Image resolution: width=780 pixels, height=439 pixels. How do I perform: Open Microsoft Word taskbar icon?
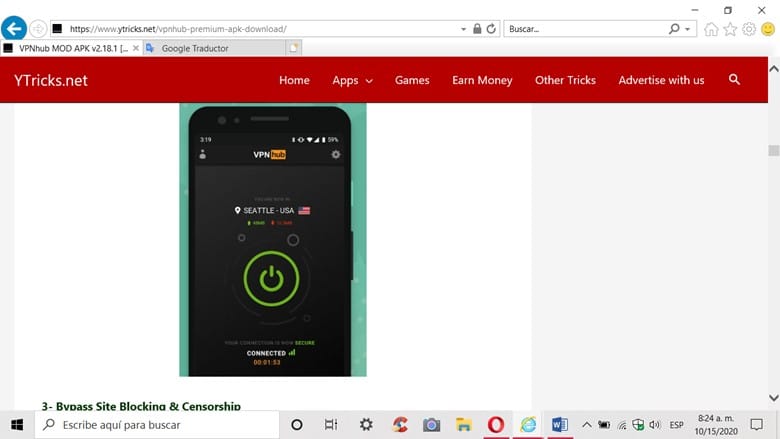point(560,425)
